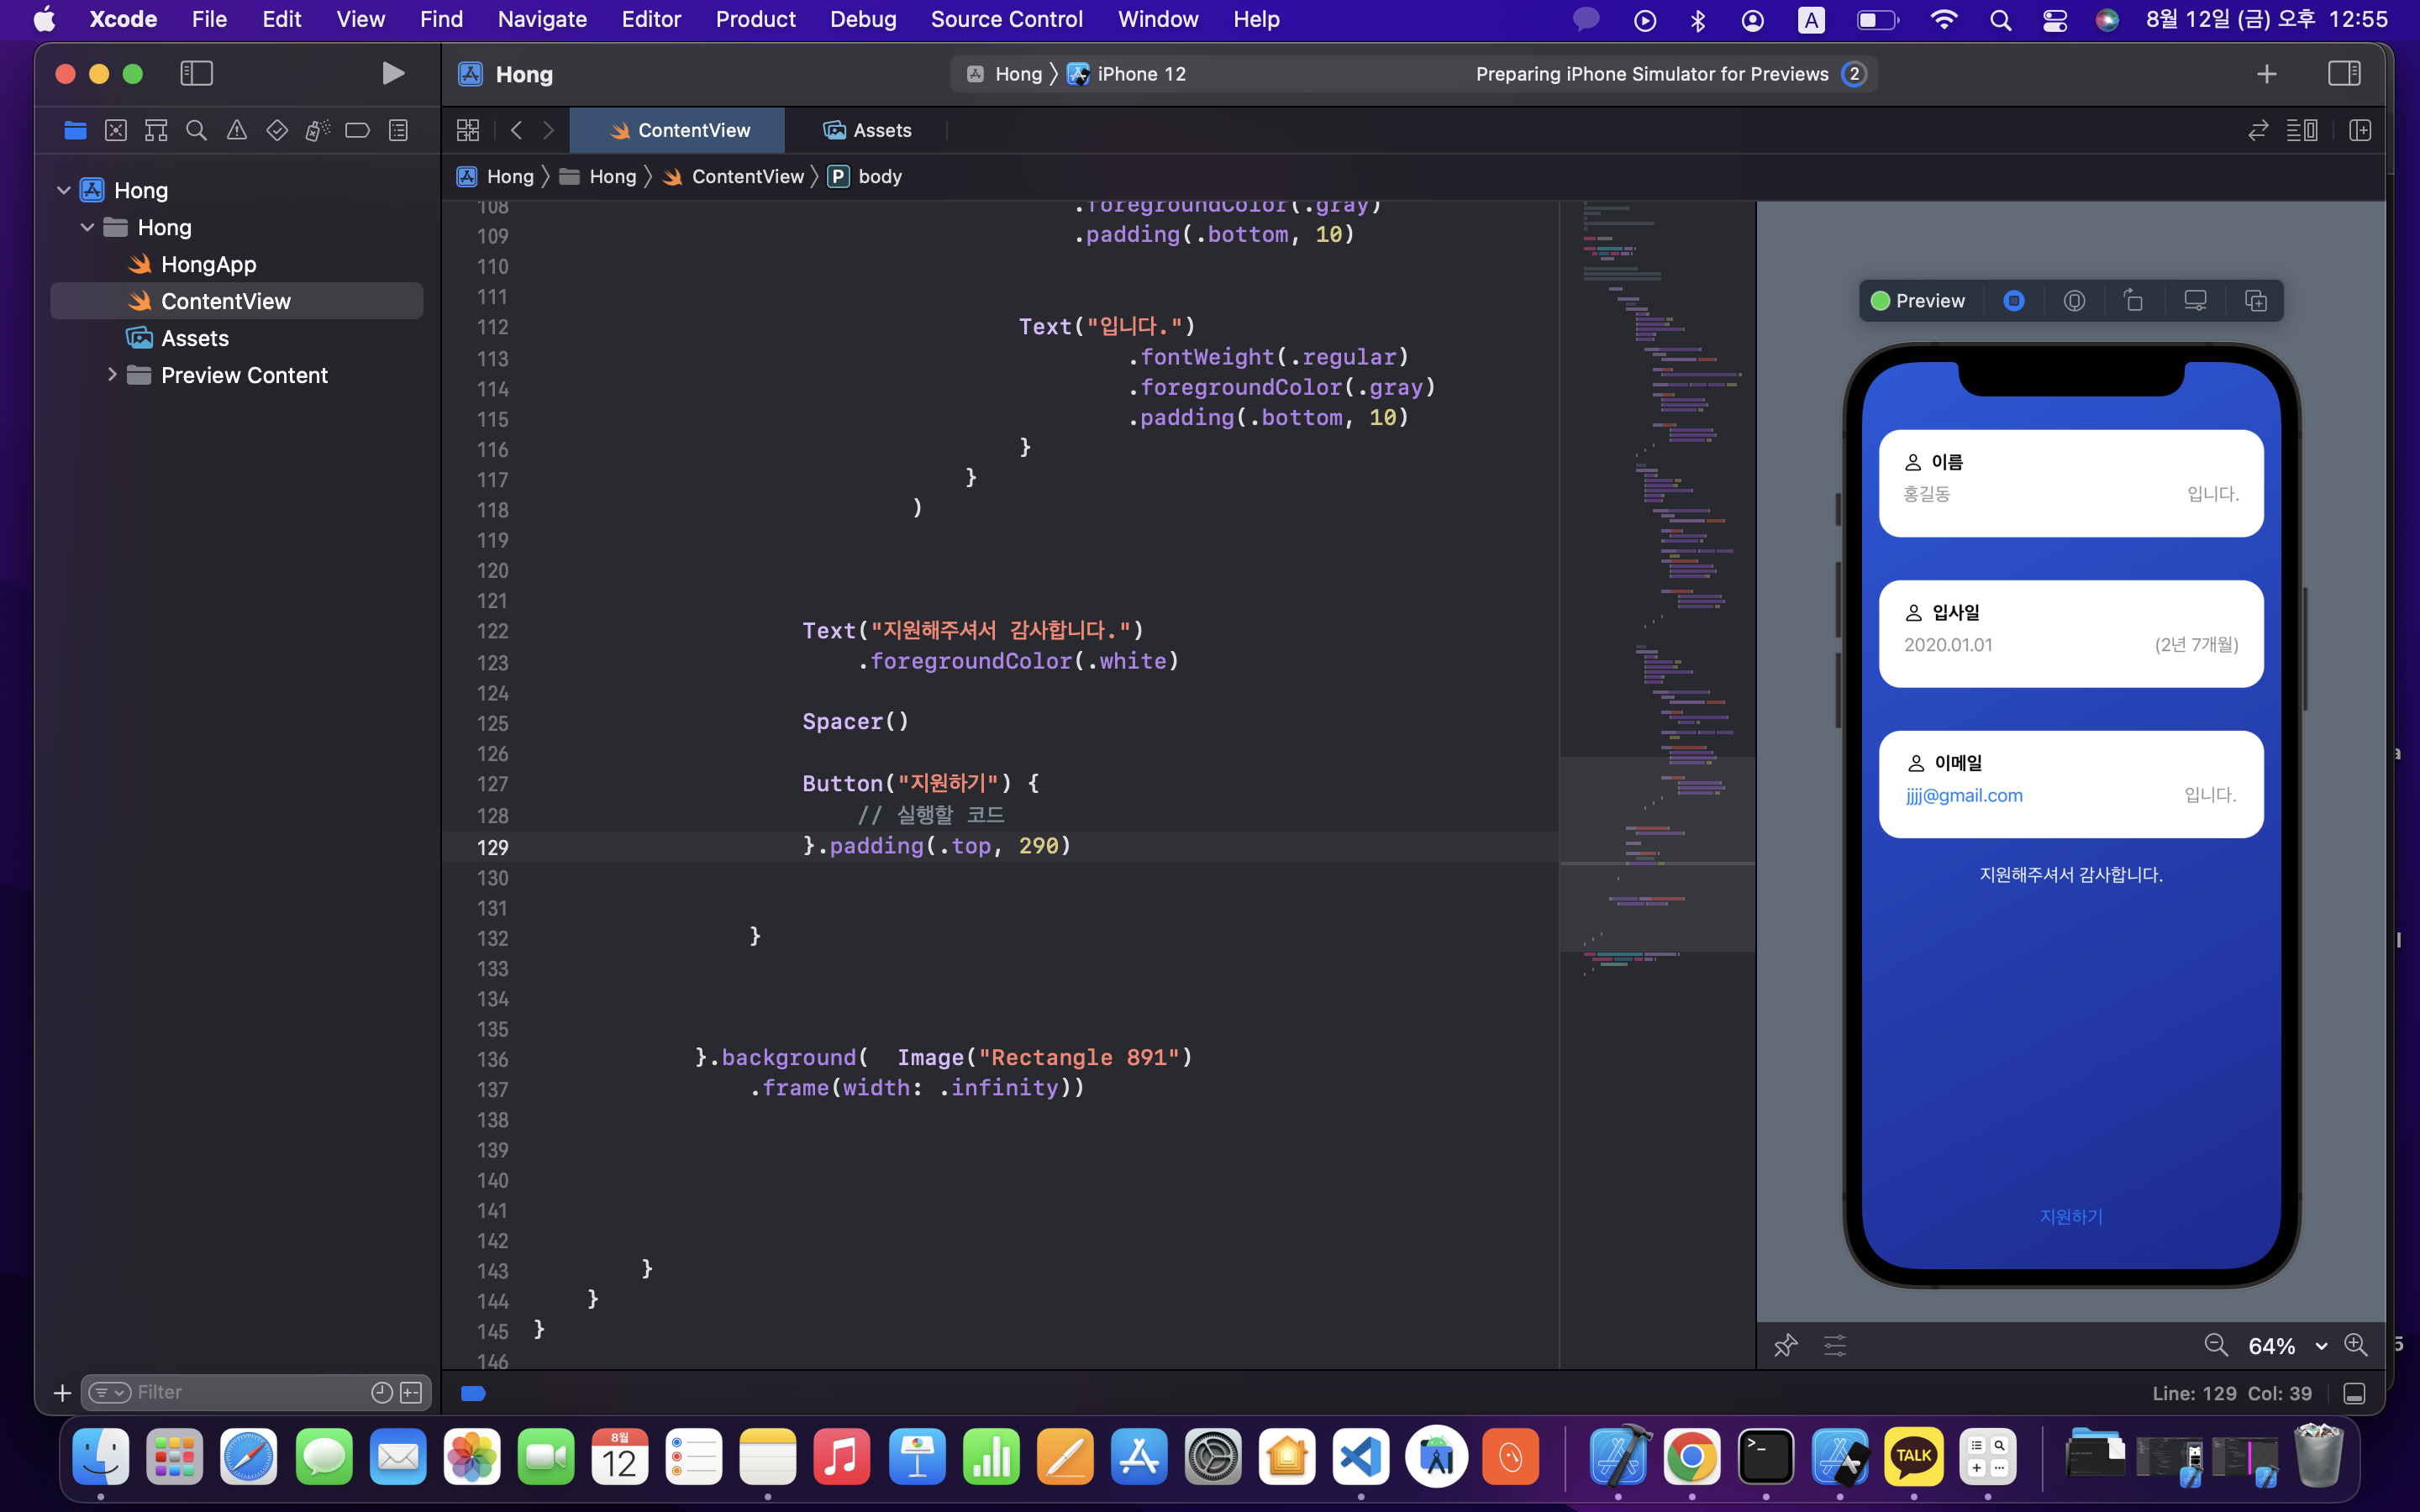Open the Find navigator magnifier icon
Viewport: 2420px width, 1512px height.
(196, 130)
